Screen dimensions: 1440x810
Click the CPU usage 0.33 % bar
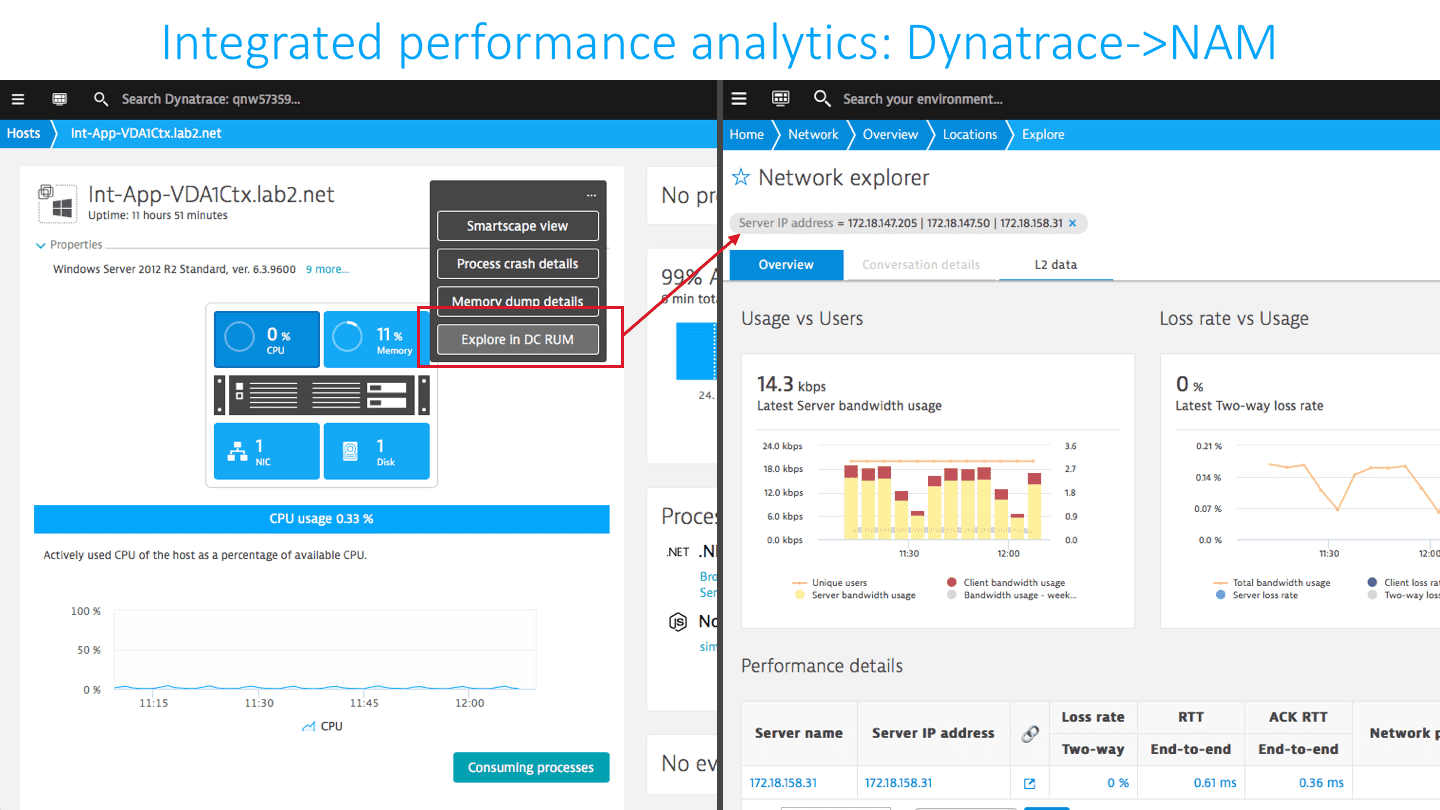coord(321,519)
